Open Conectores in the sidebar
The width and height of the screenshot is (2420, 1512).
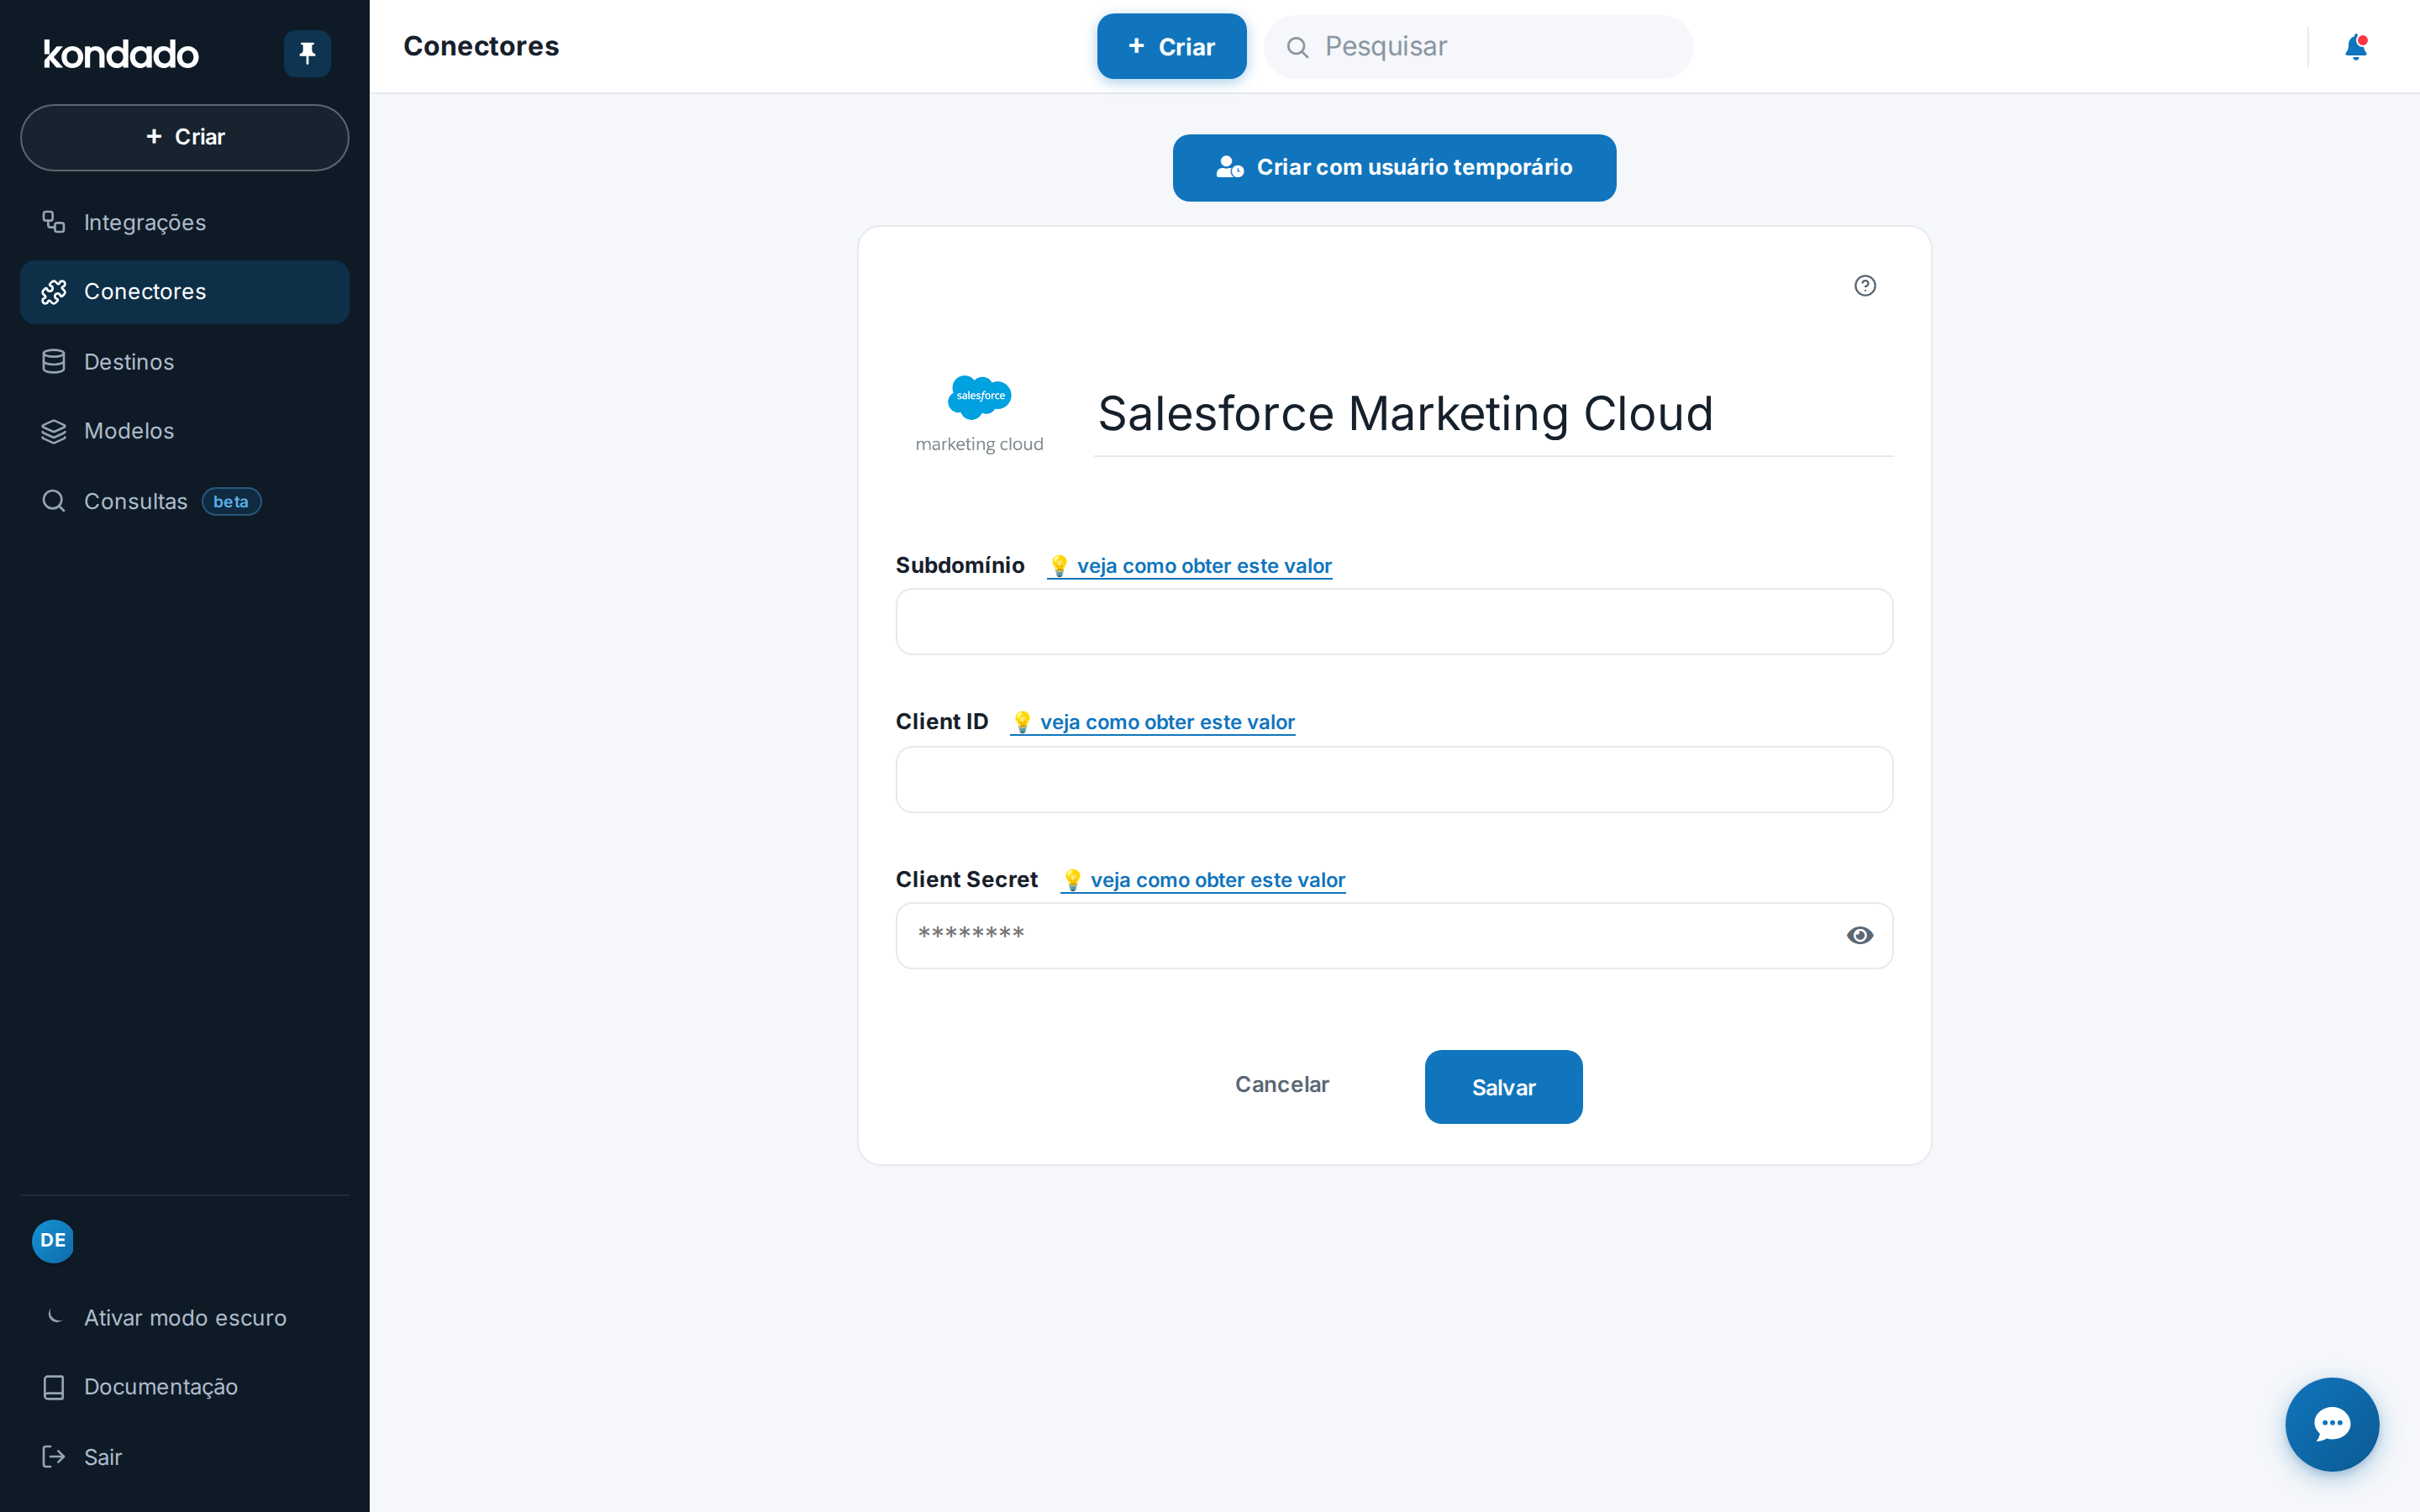tap(185, 292)
